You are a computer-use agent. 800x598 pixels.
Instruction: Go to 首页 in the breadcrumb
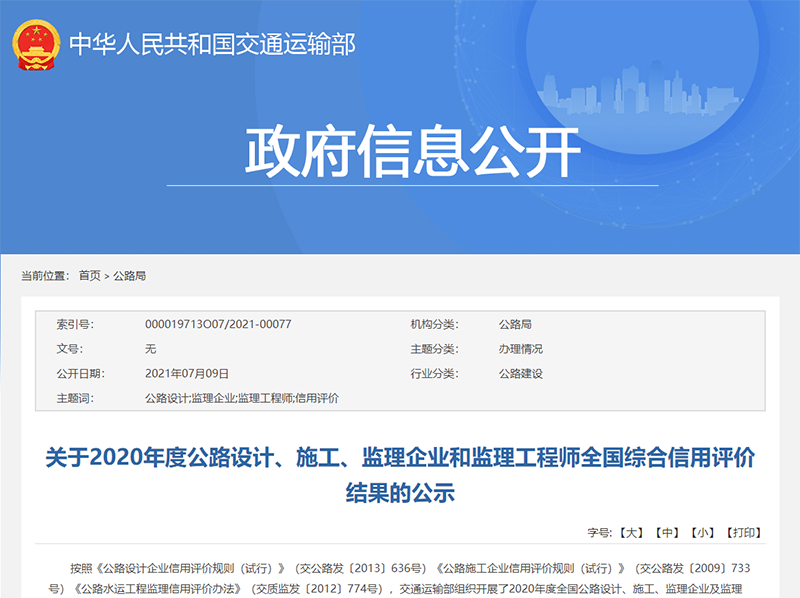89,276
